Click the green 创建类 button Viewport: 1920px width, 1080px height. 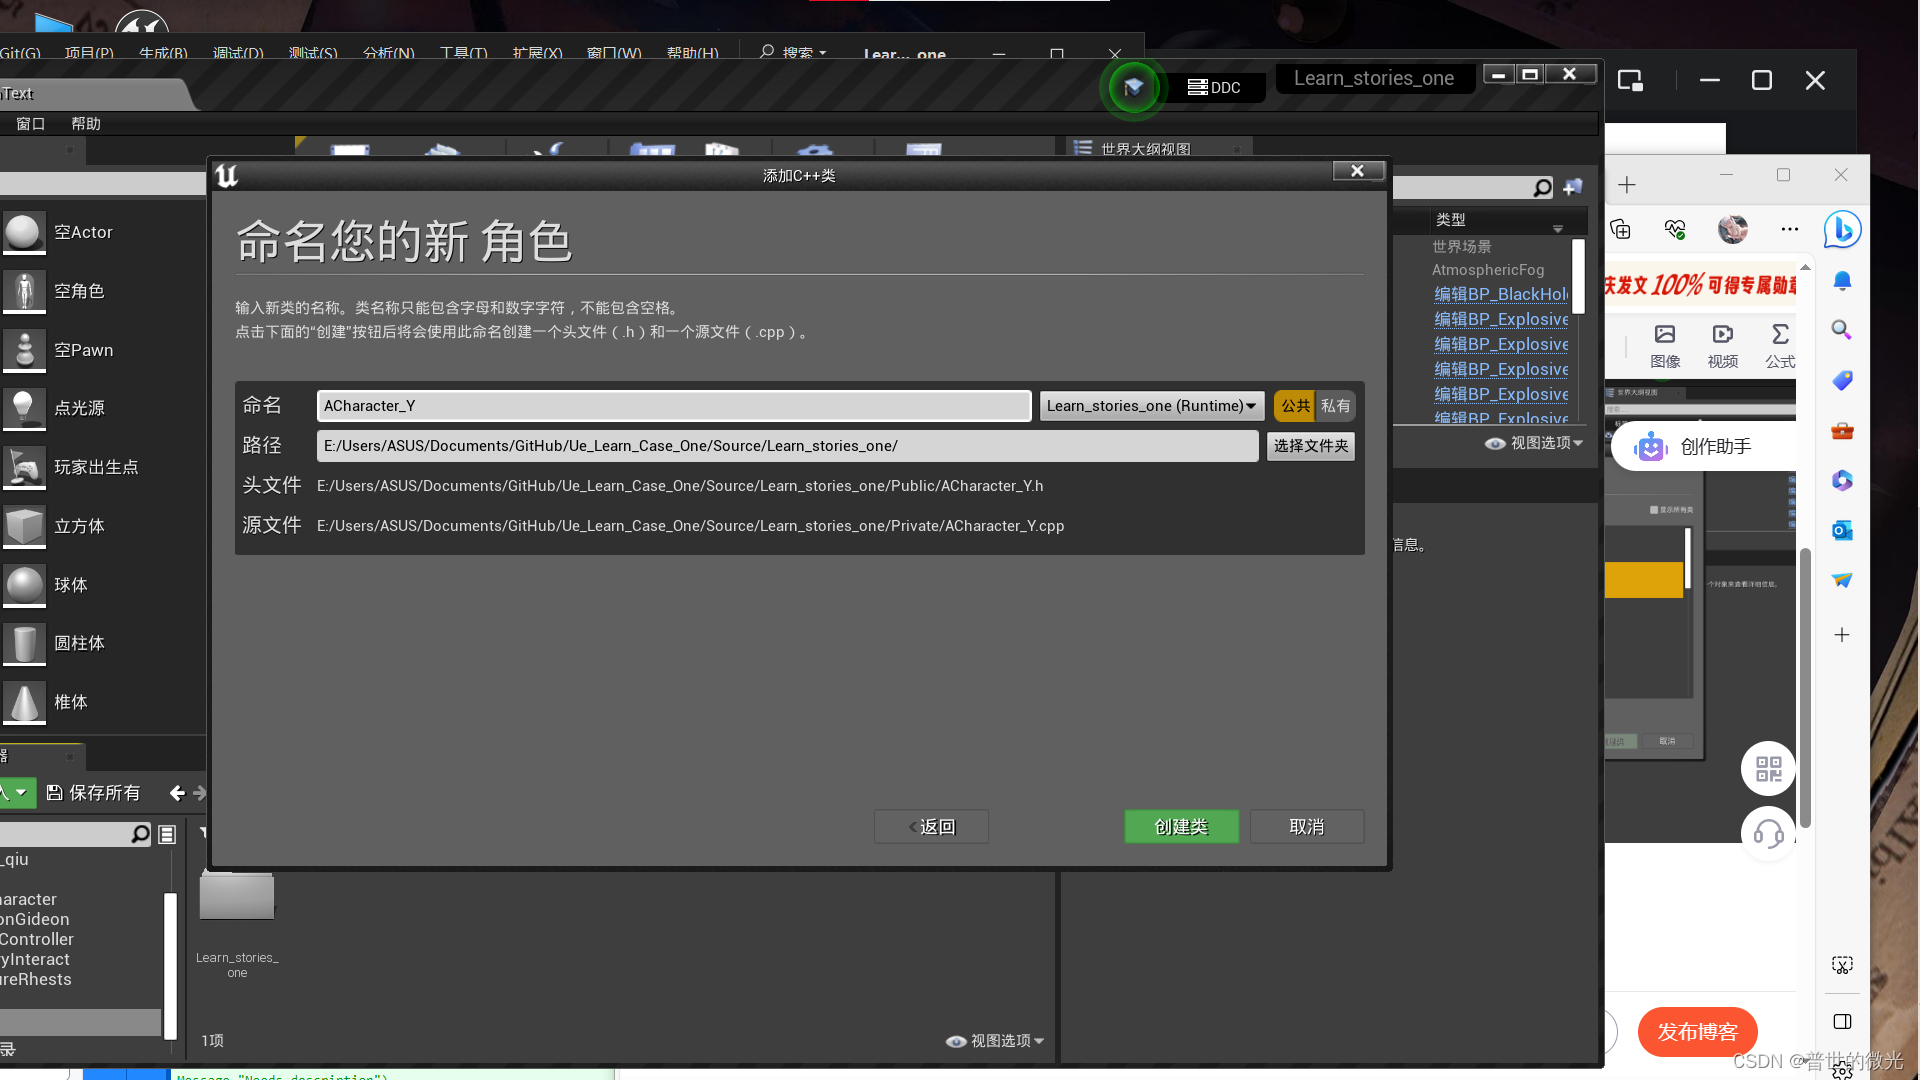[x=1181, y=827]
